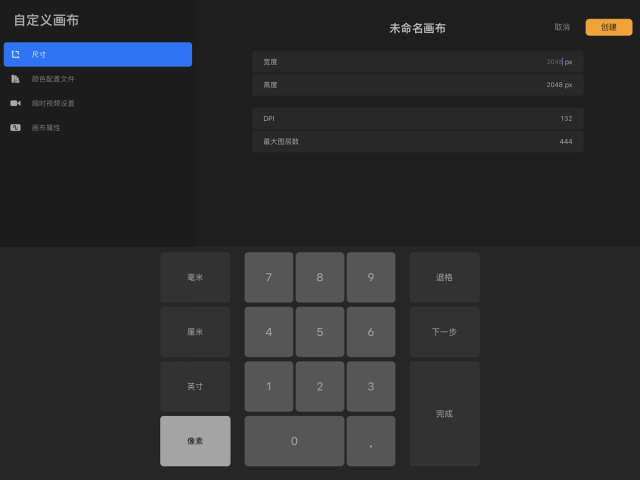This screenshot has width=640, height=480.
Task: Tap the decimal point key
Action: (371, 441)
